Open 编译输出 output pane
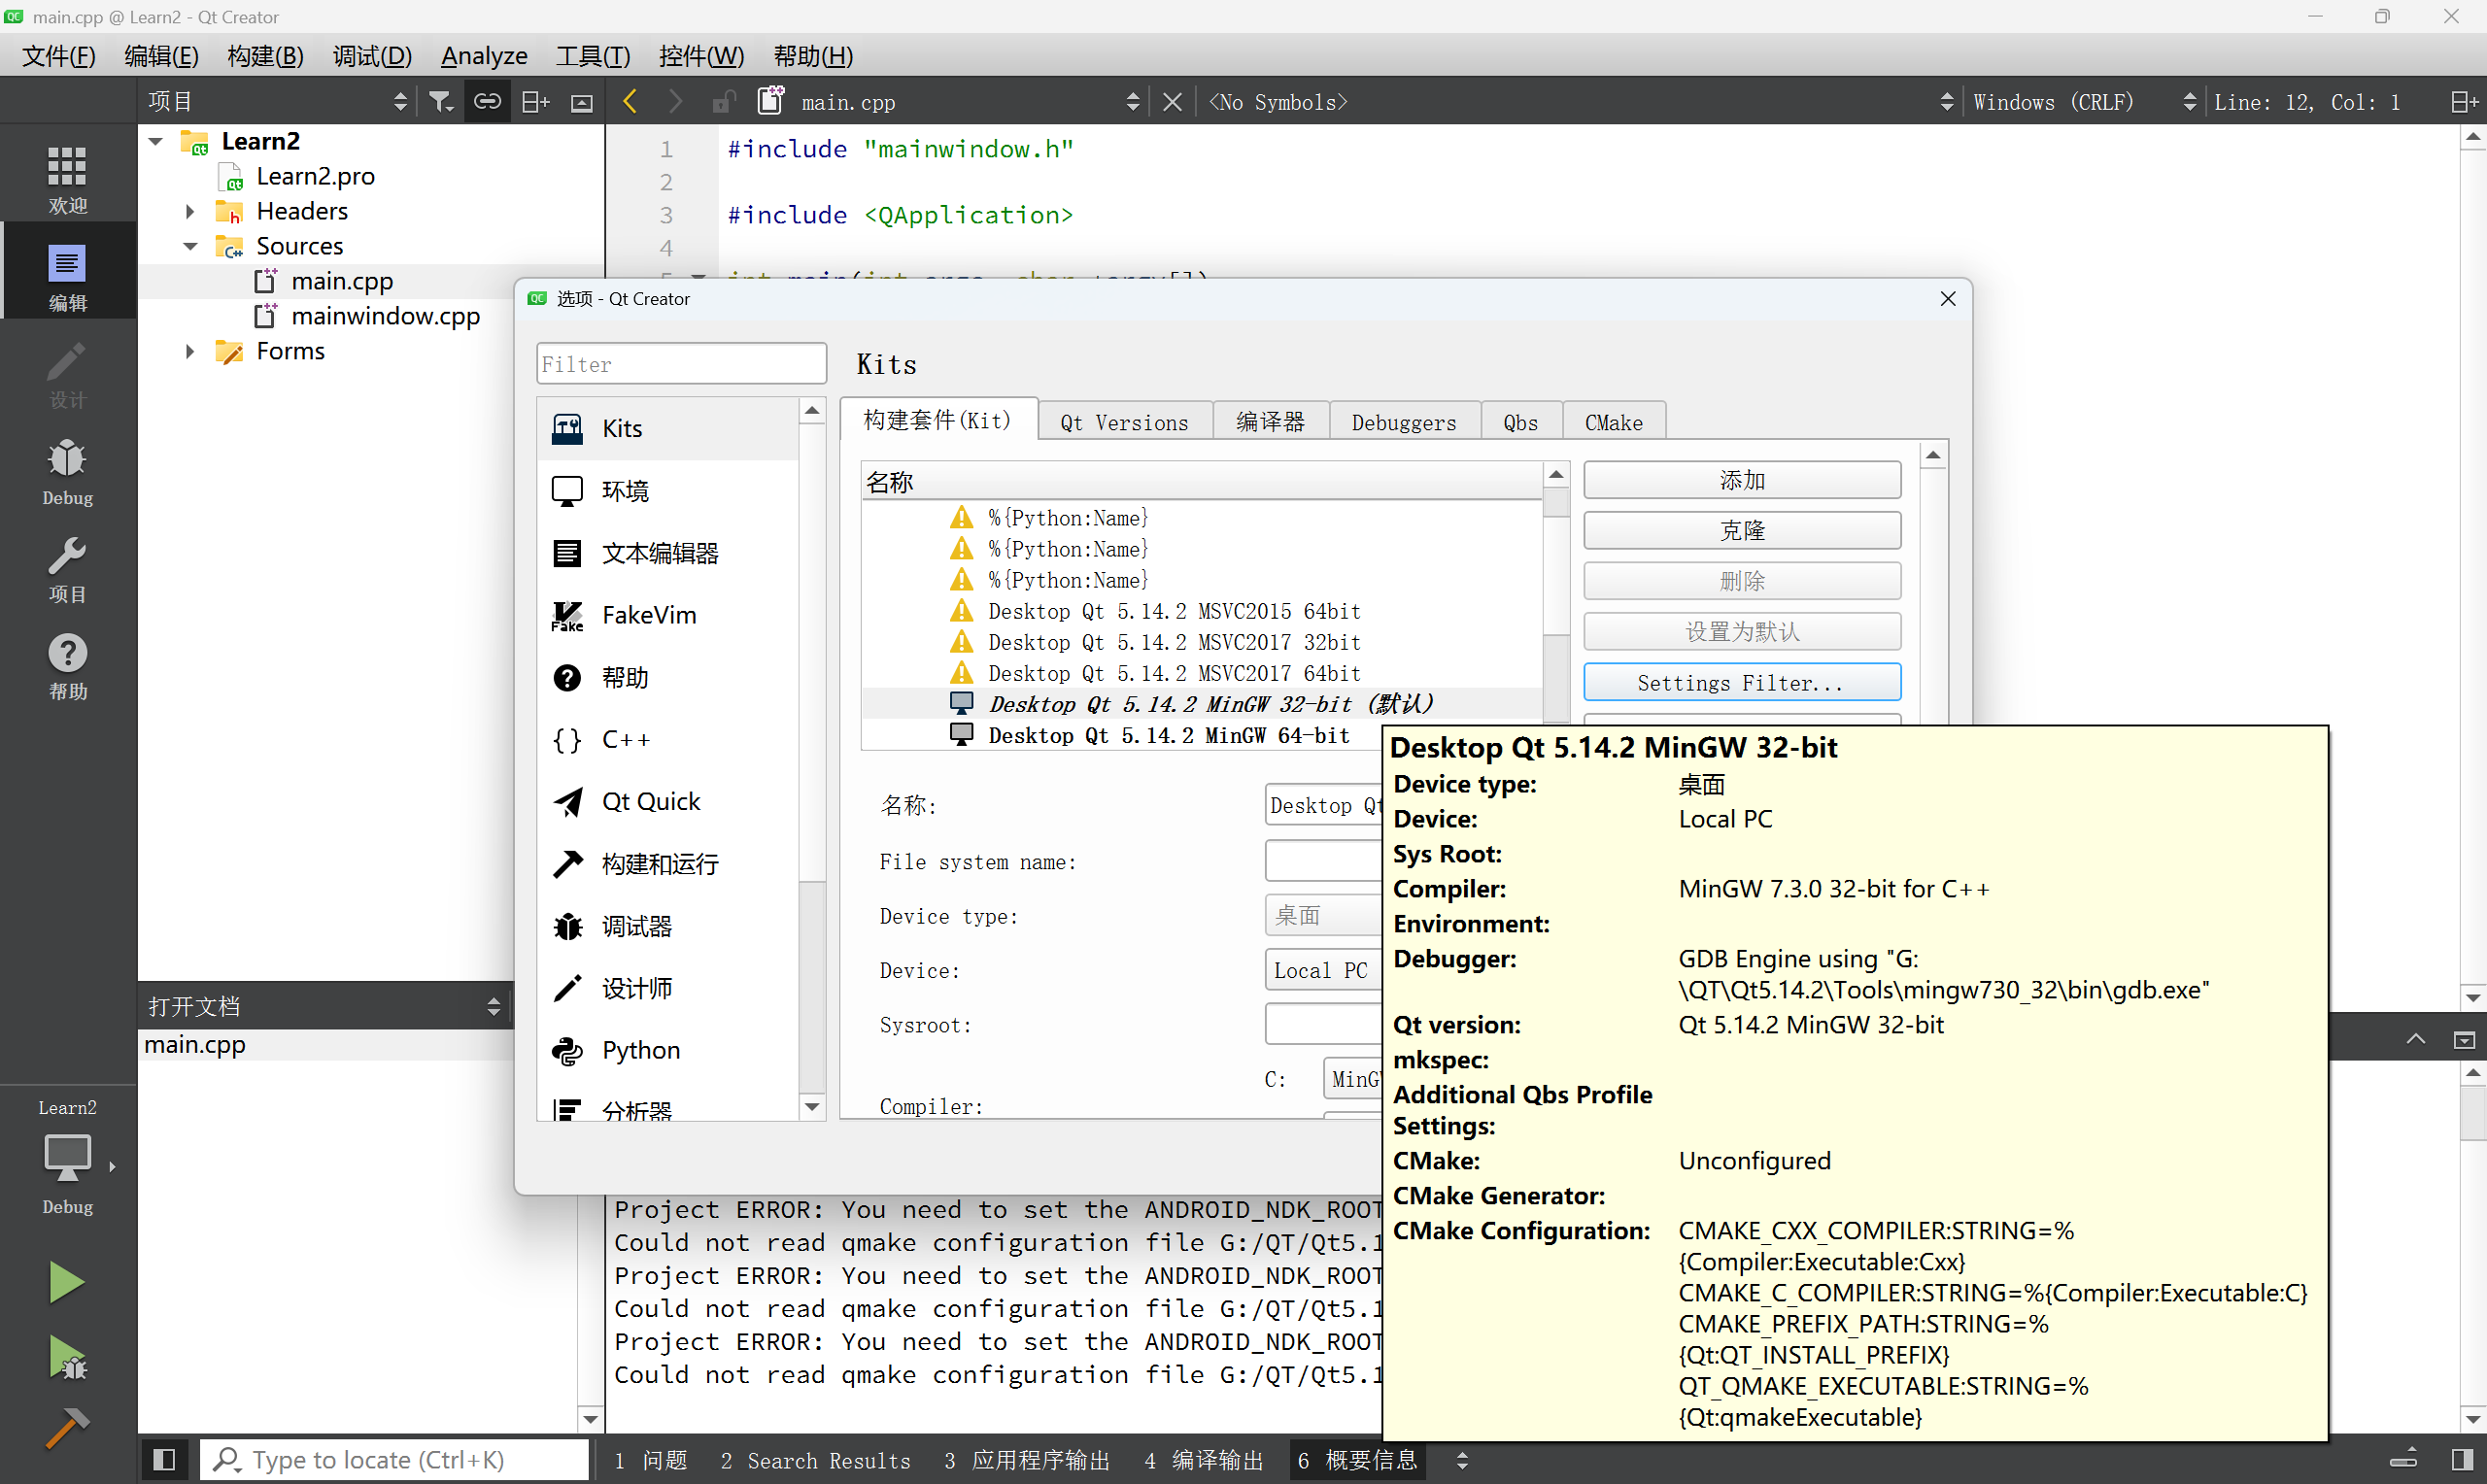 [1204, 1460]
